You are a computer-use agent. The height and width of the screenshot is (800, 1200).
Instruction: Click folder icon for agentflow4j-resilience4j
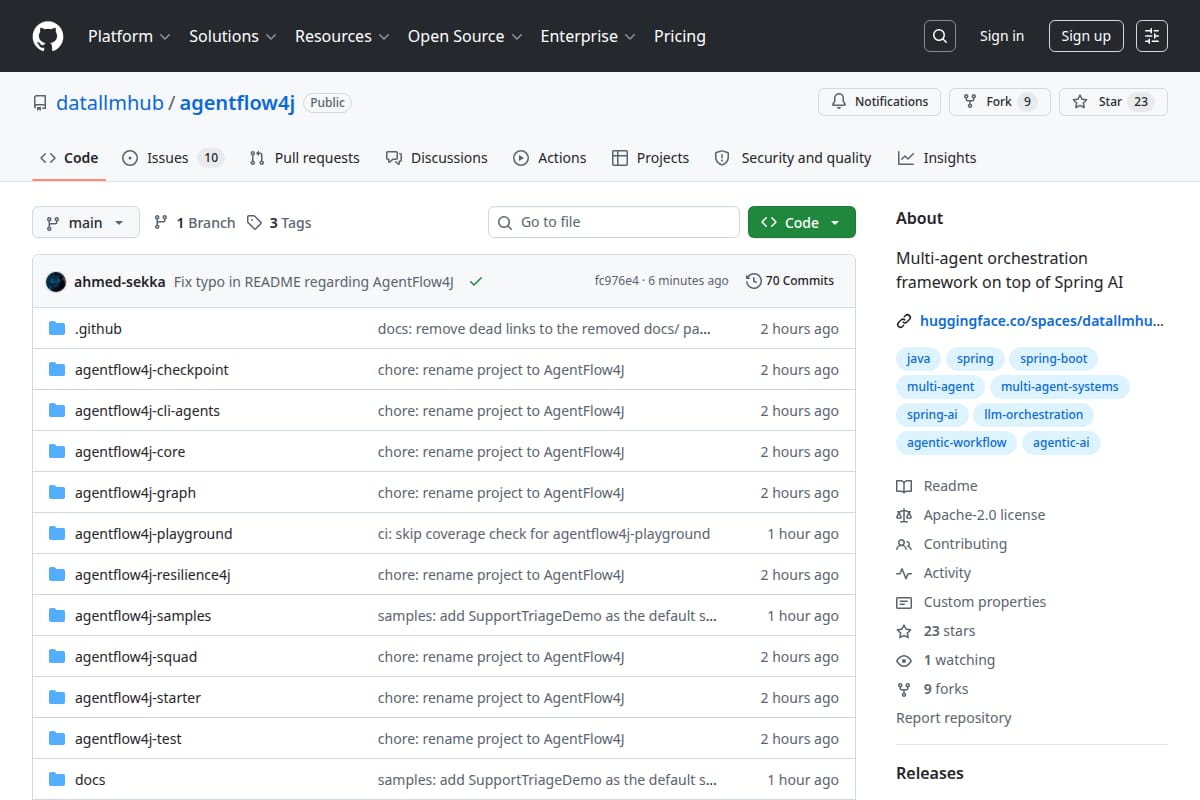click(x=57, y=574)
